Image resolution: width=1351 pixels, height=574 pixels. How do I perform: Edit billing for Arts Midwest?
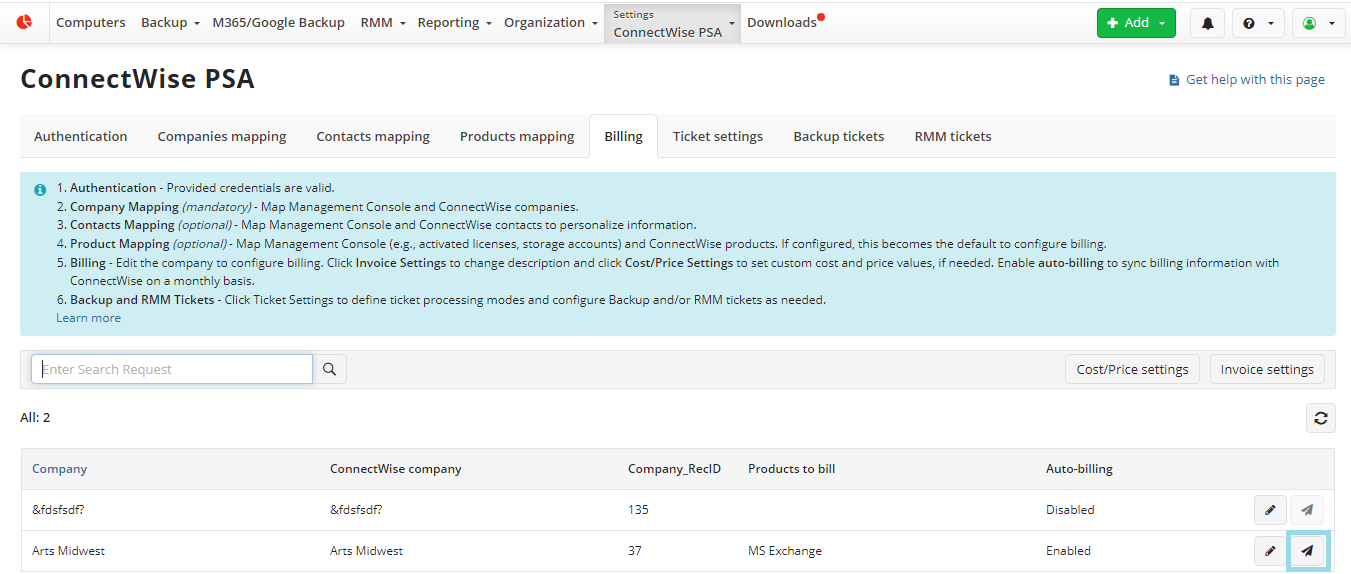click(x=1270, y=551)
